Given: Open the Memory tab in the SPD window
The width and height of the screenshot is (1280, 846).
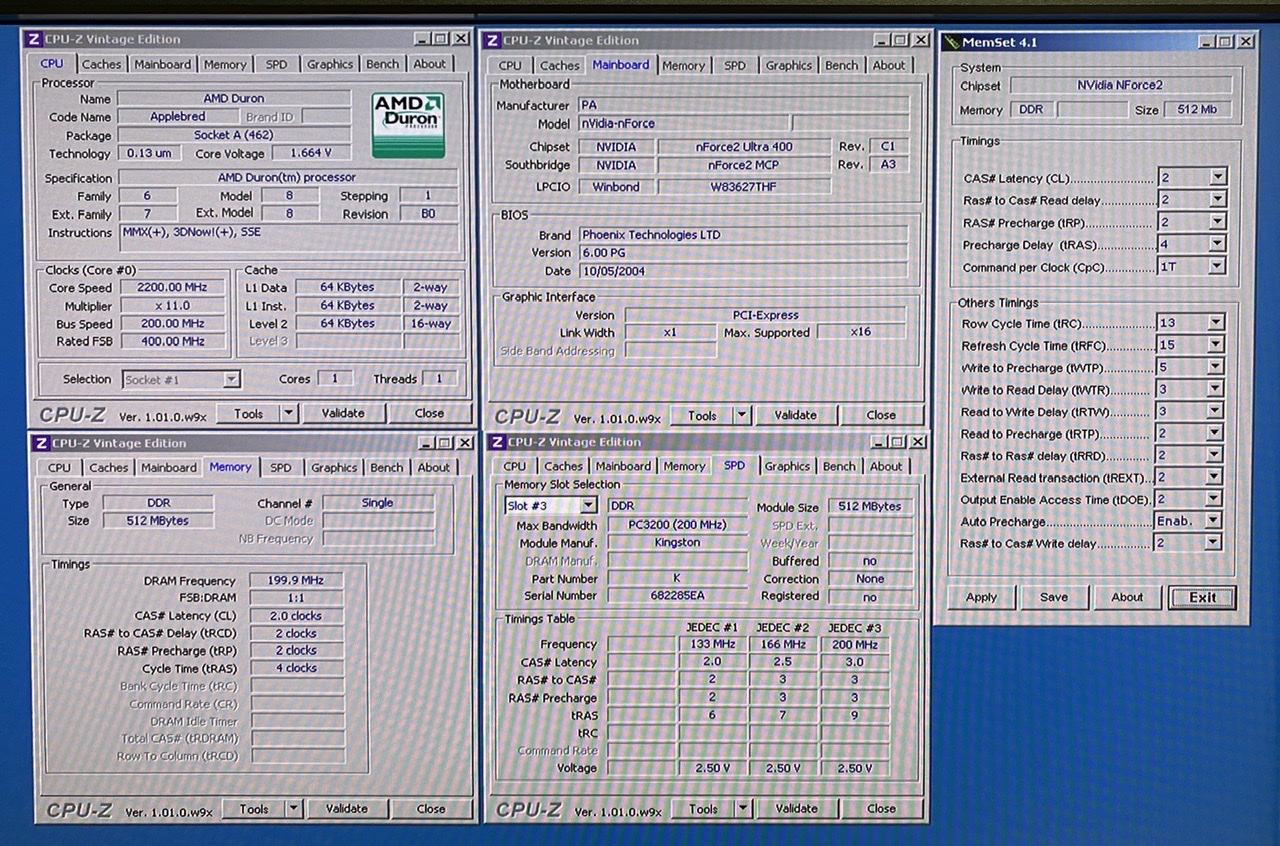Looking at the screenshot, I should coord(684,466).
